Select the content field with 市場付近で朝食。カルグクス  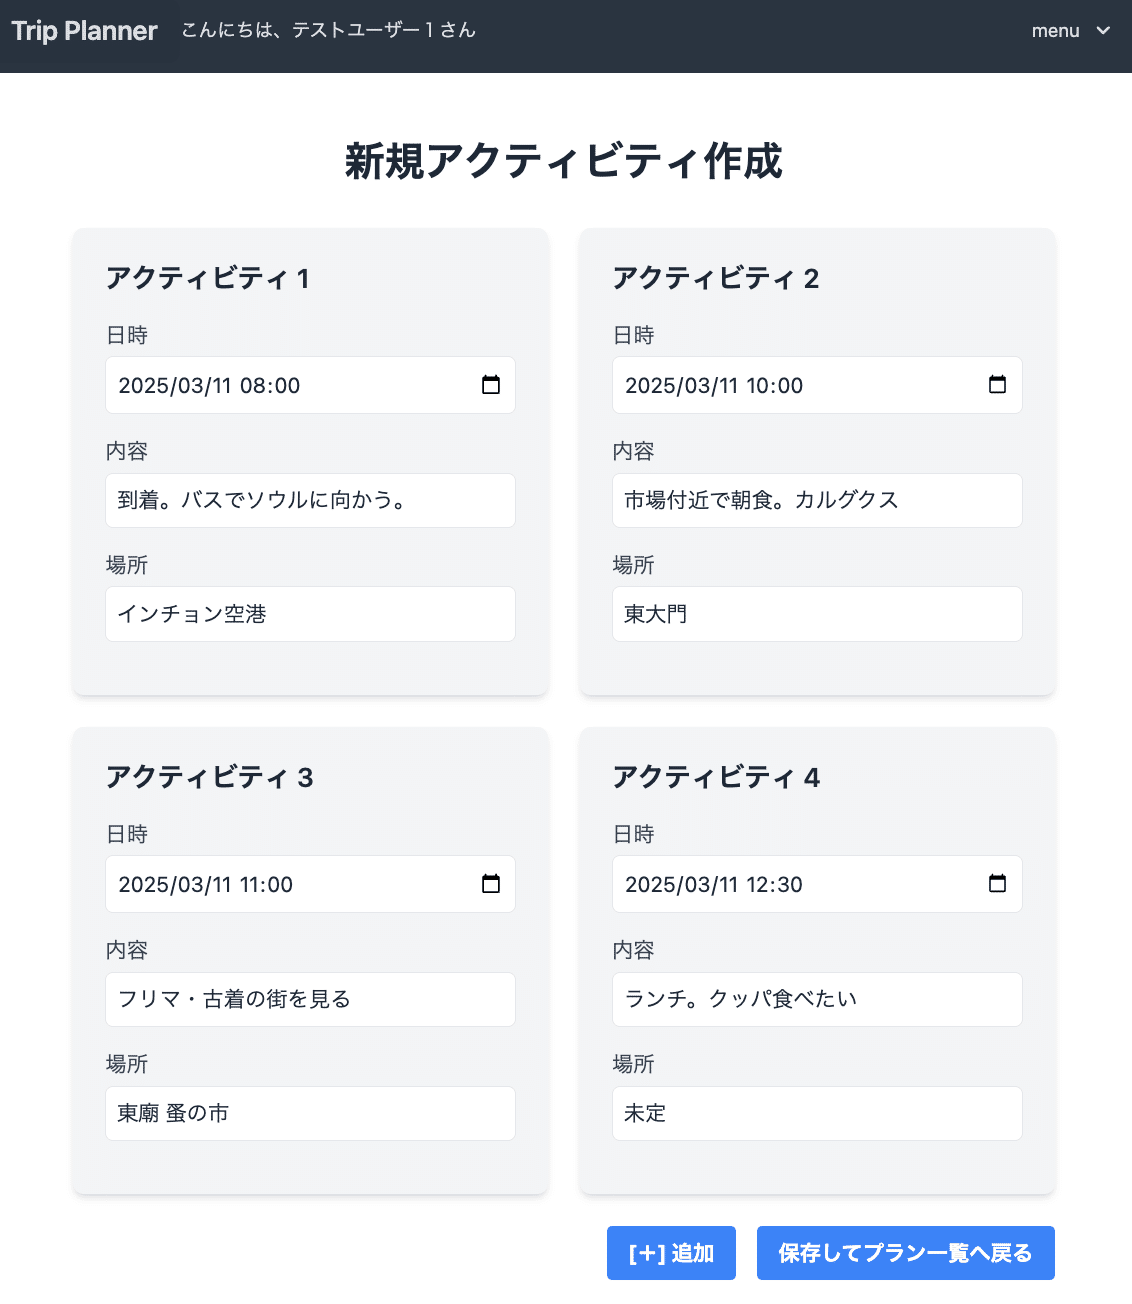click(817, 500)
